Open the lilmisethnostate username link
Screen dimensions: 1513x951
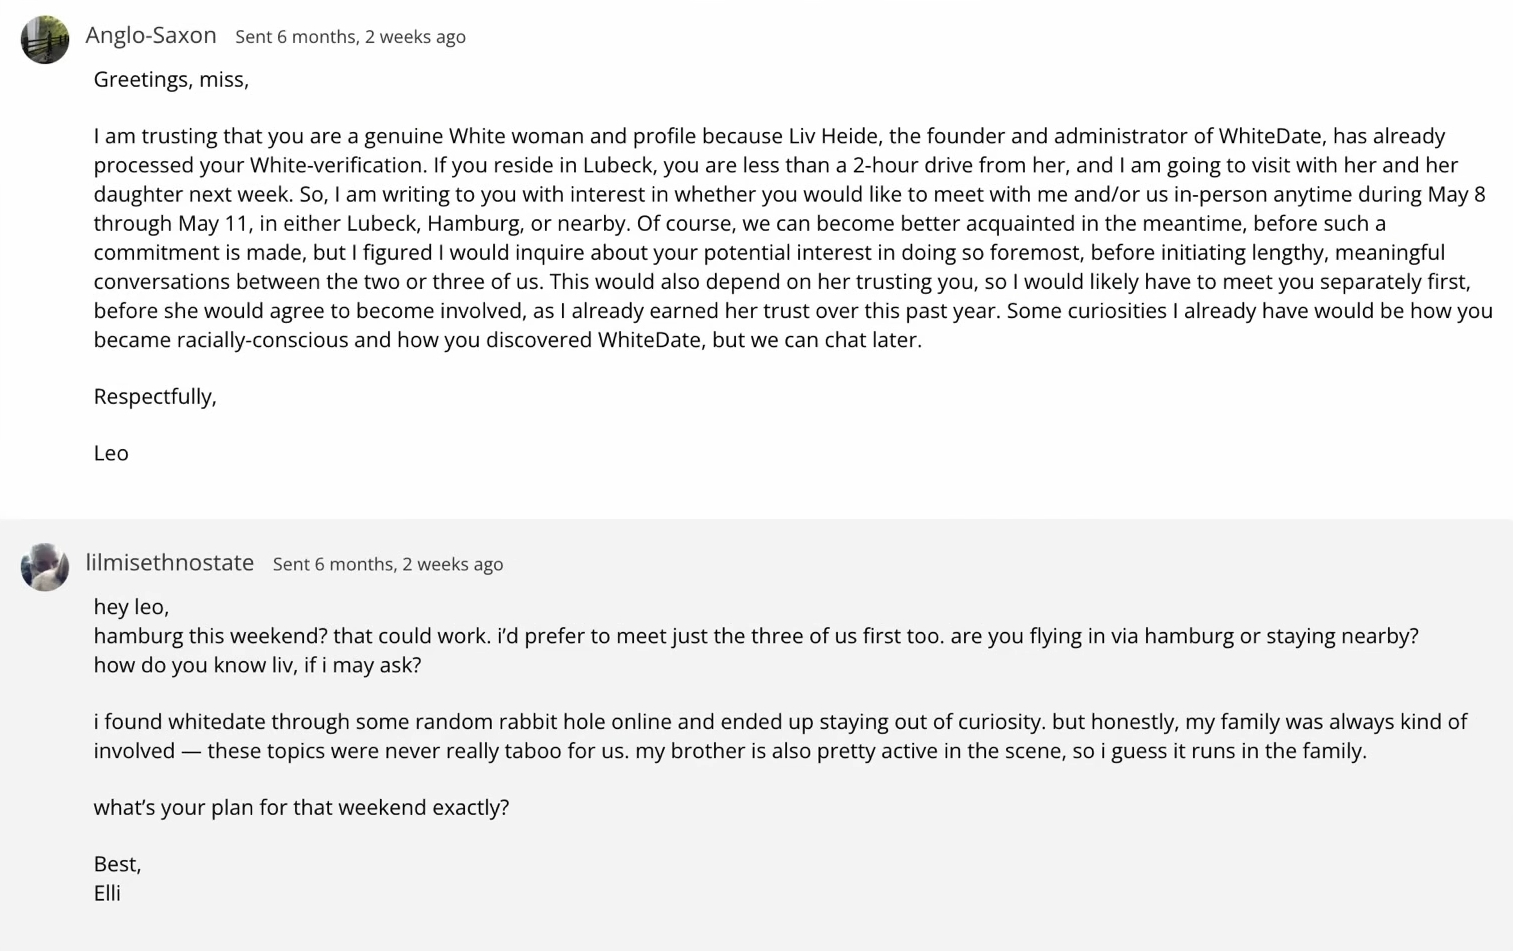click(169, 563)
